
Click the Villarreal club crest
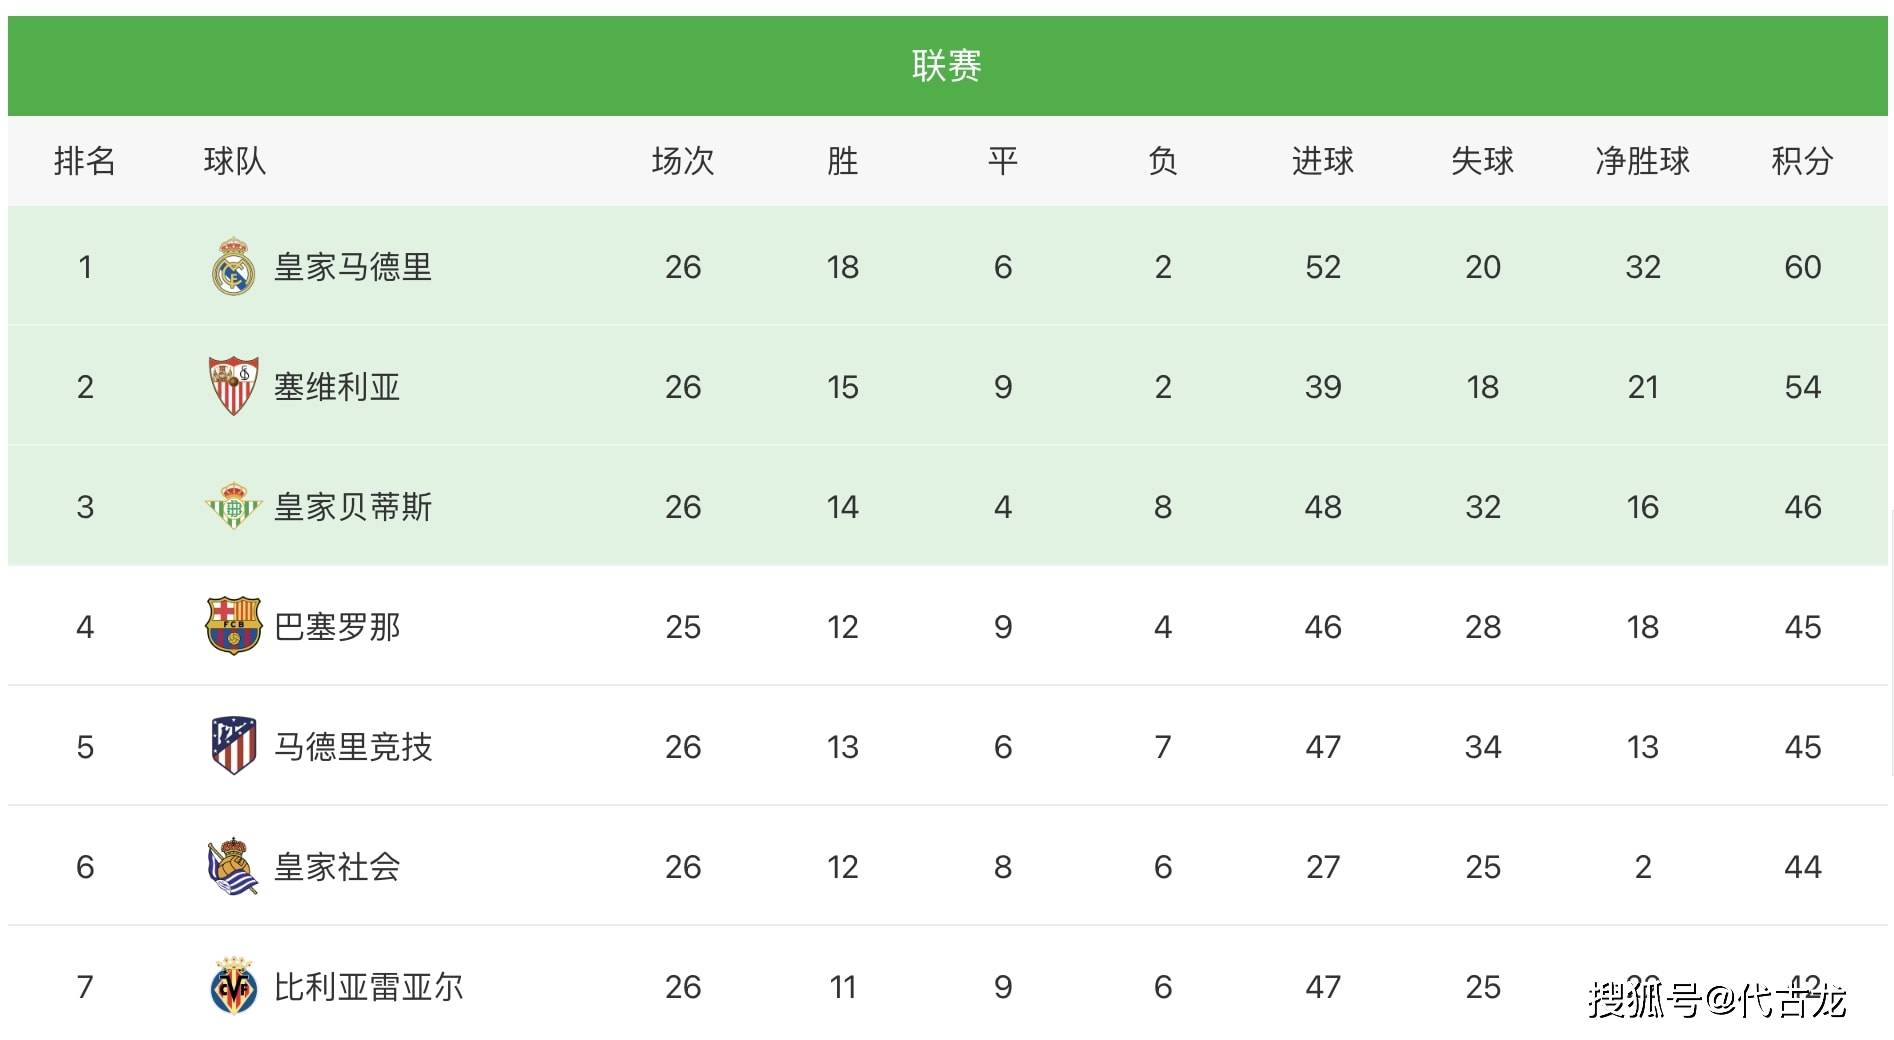pos(233,986)
